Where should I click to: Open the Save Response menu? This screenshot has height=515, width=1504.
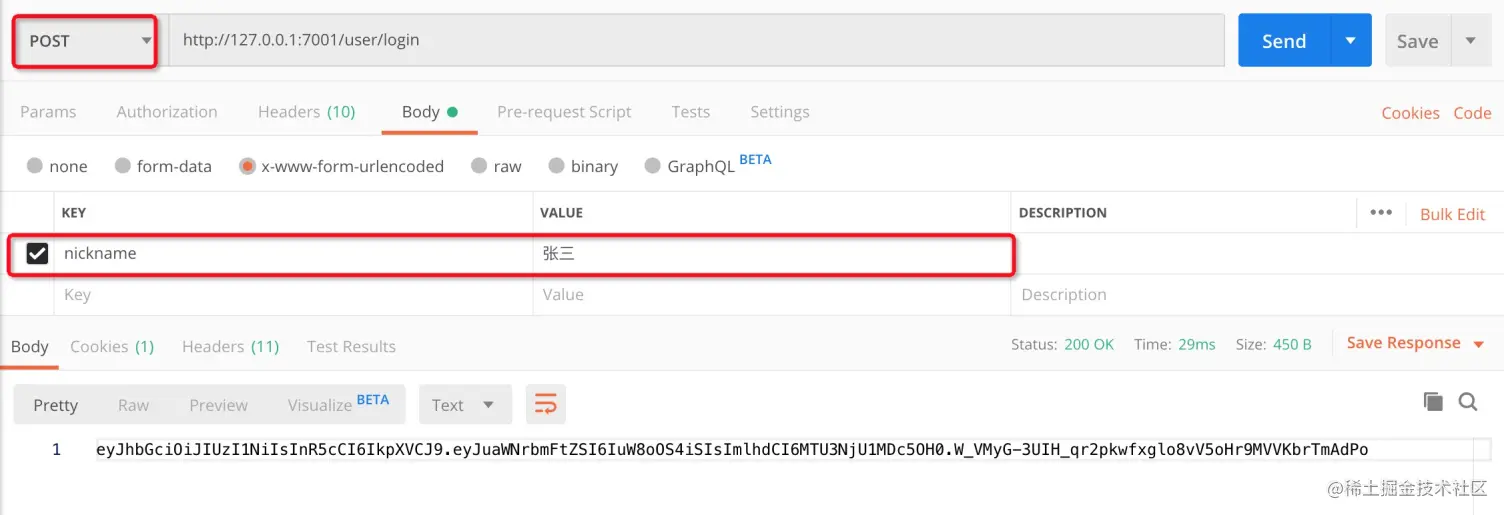pyautogui.click(x=1414, y=343)
